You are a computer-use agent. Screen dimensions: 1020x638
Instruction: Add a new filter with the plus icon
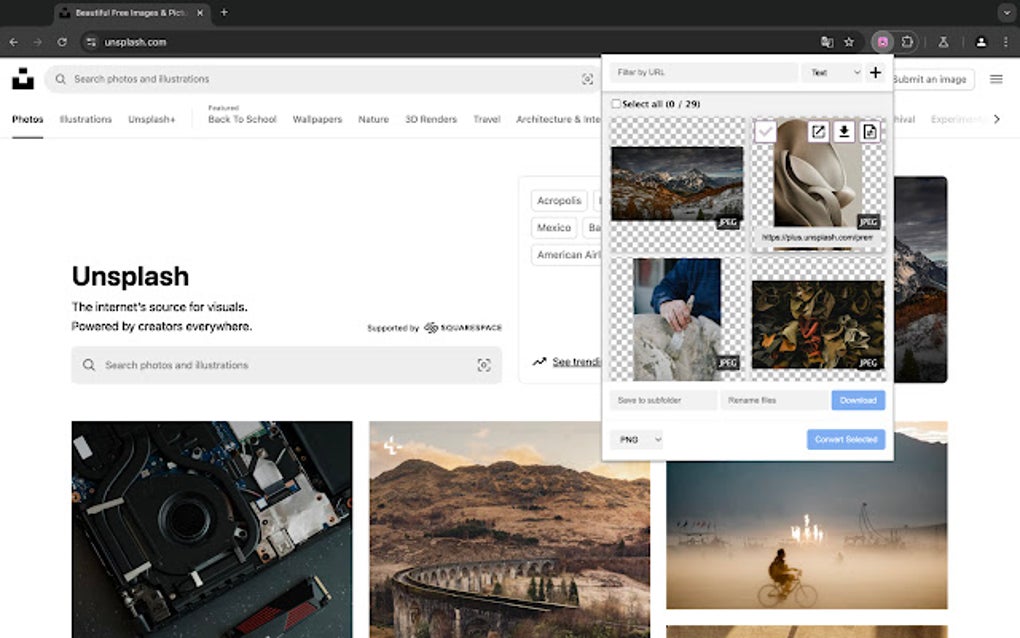875,72
